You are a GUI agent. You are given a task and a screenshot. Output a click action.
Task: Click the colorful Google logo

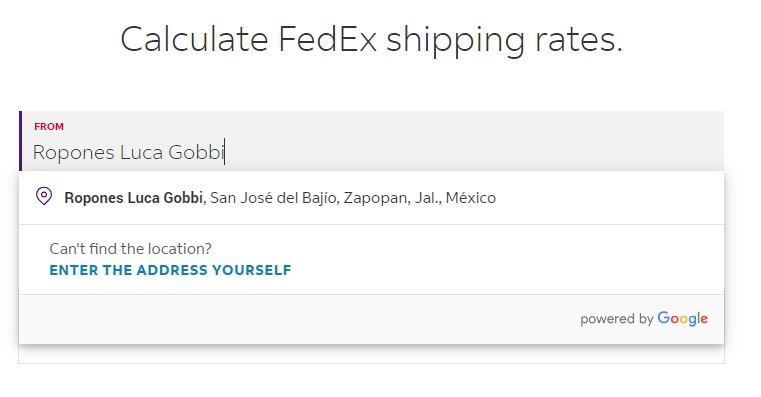click(682, 319)
